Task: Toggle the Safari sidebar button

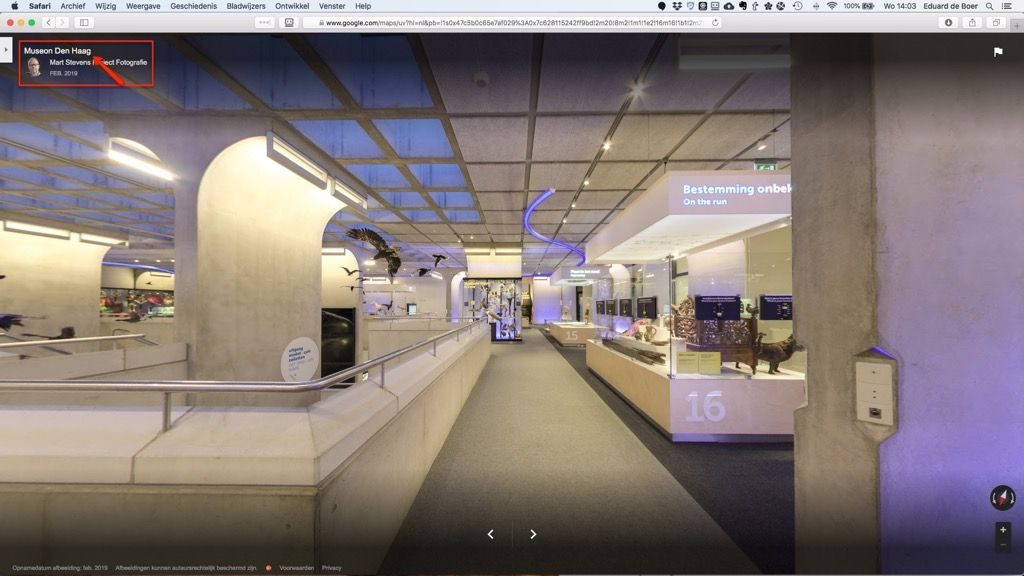Action: click(x=84, y=22)
